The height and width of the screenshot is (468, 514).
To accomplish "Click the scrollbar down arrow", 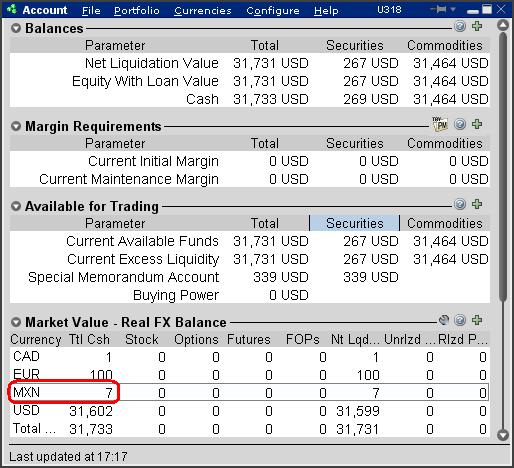I will point(503,435).
